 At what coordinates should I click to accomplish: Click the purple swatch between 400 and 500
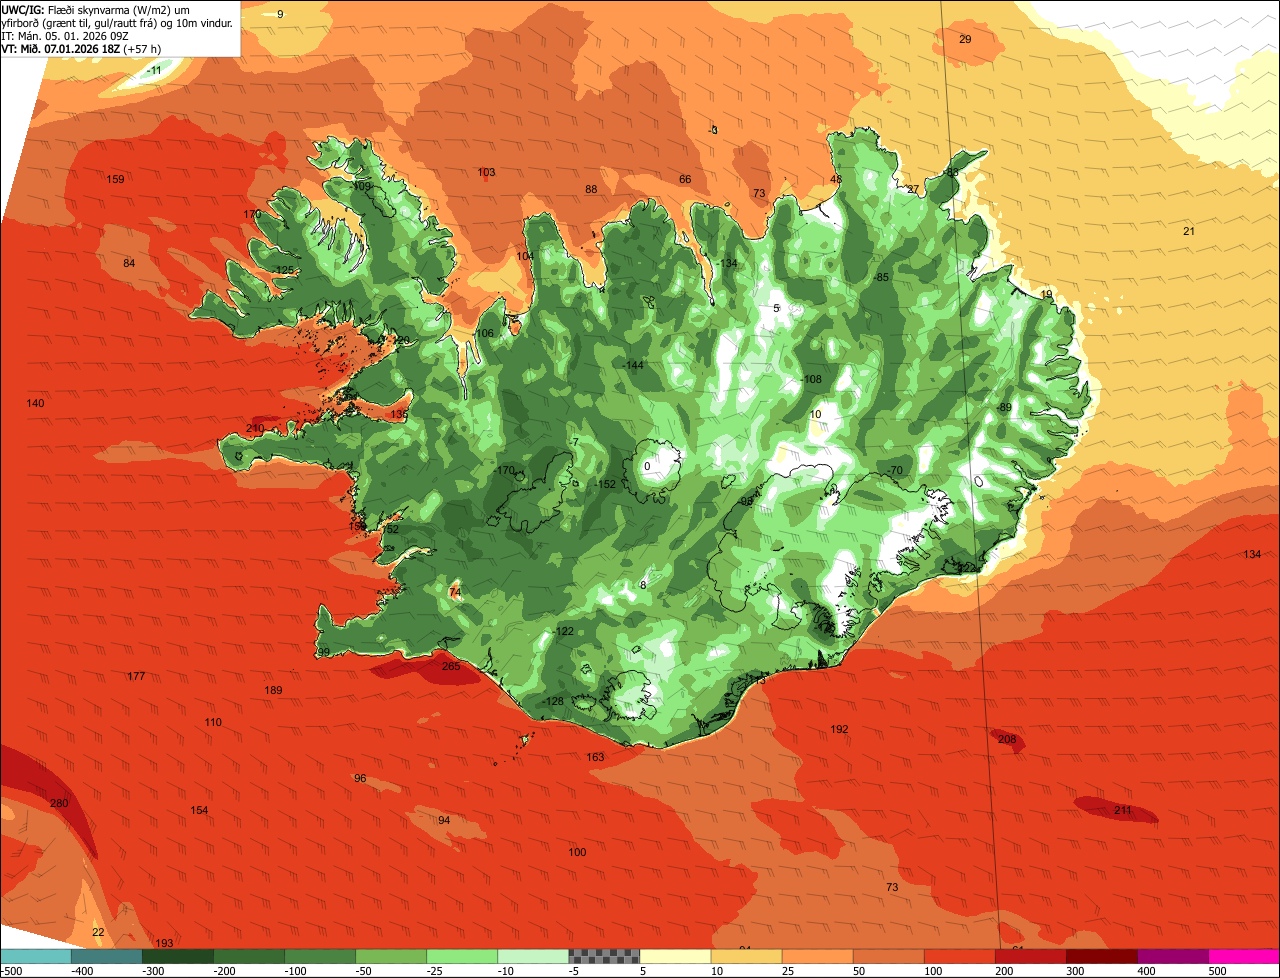click(x=1173, y=956)
